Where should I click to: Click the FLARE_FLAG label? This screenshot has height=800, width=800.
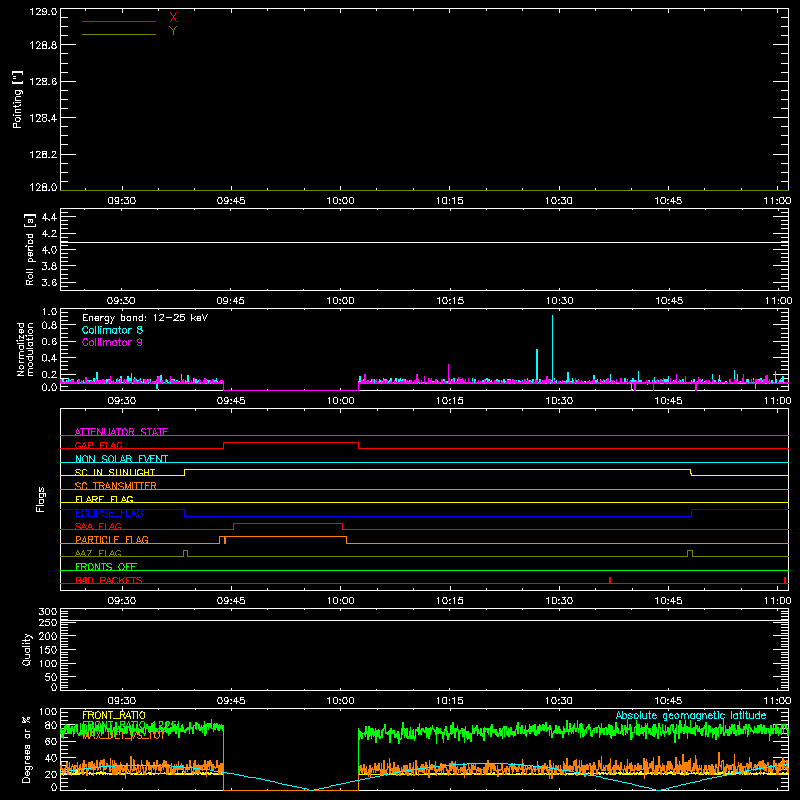(x=104, y=499)
